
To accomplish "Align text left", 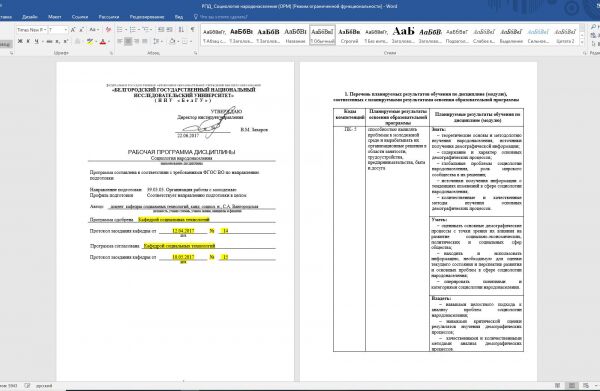I will 120,41.
